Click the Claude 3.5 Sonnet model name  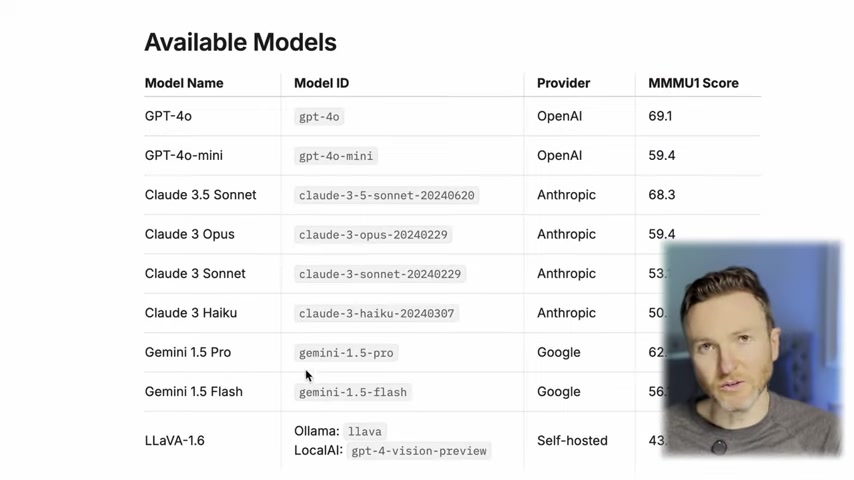coord(200,195)
